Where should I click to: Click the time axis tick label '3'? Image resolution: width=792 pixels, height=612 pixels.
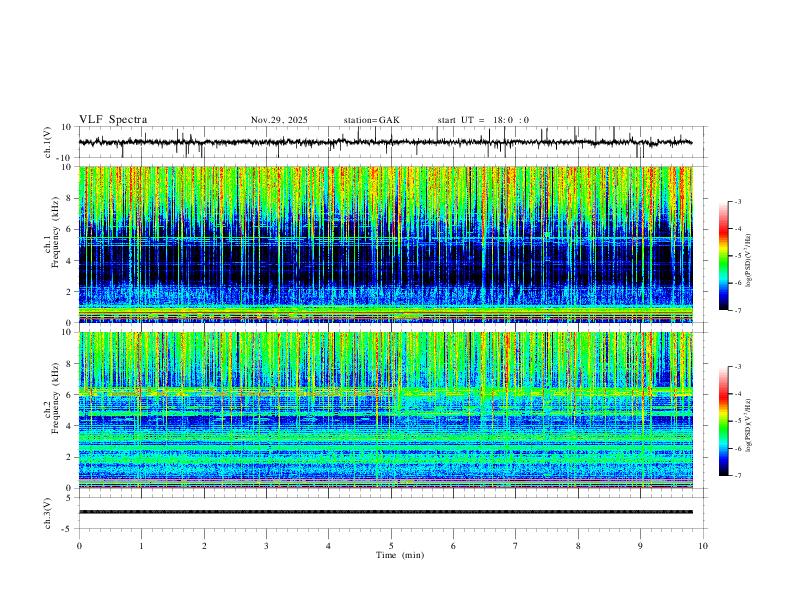click(x=266, y=546)
